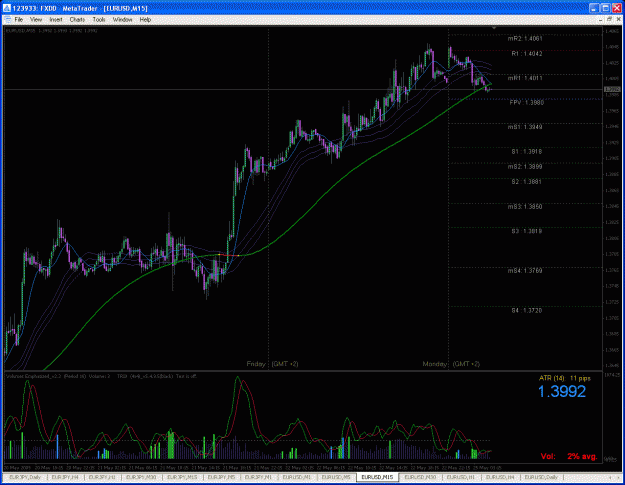Minimize the inner chart window
The image size is (625, 485).
click(601, 20)
